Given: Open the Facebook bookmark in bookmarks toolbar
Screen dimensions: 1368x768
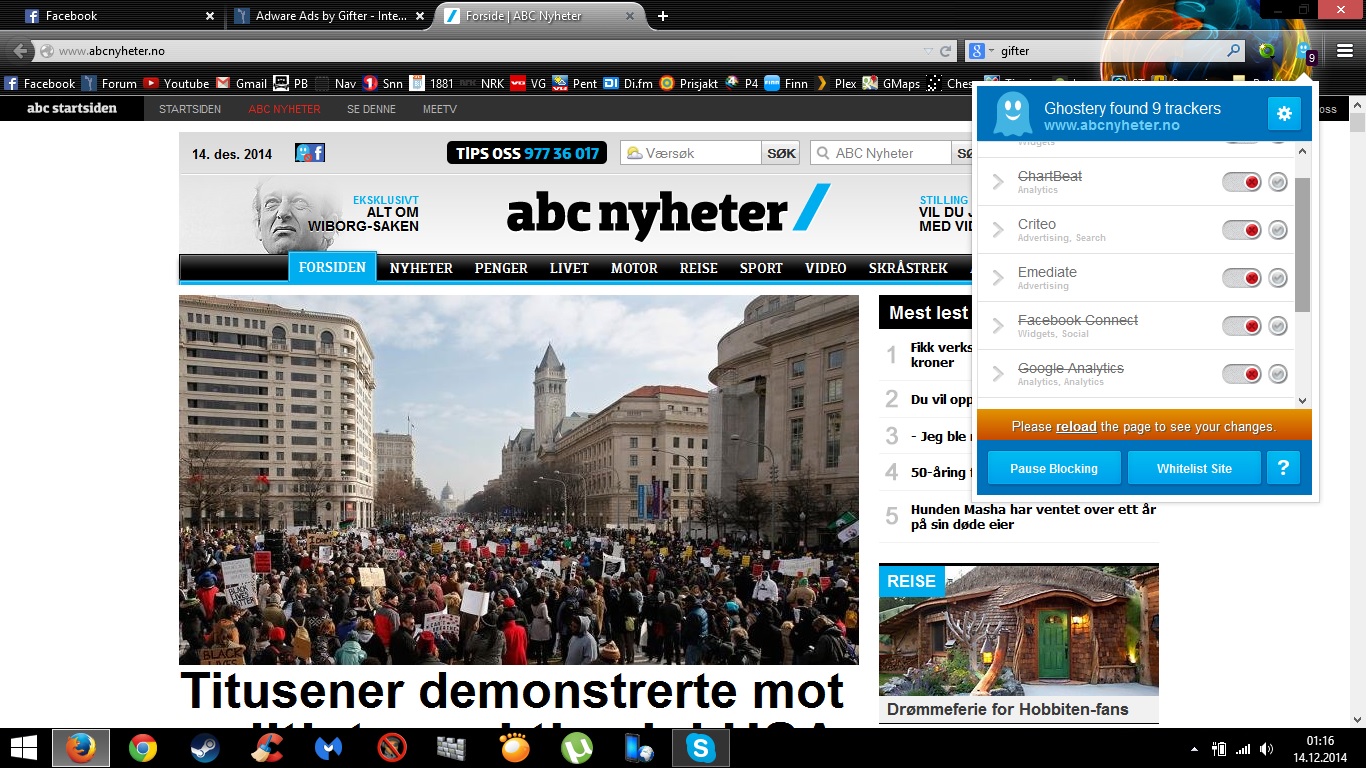Looking at the screenshot, I should coord(40,83).
